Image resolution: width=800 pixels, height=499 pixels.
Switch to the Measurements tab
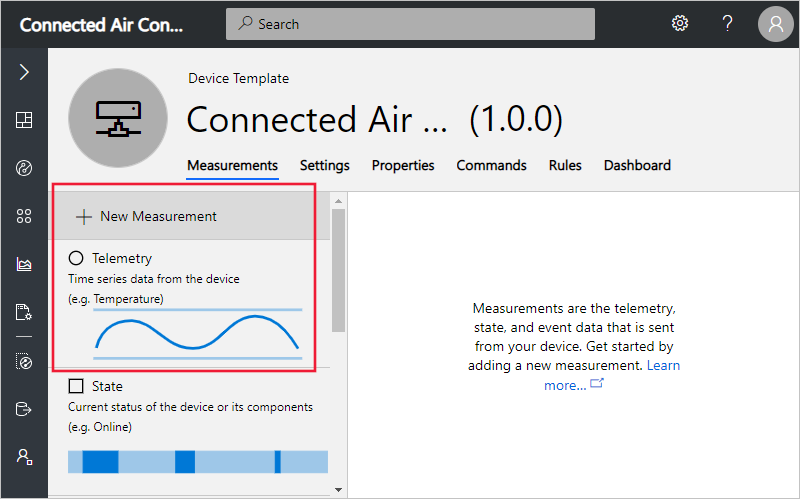(232, 165)
